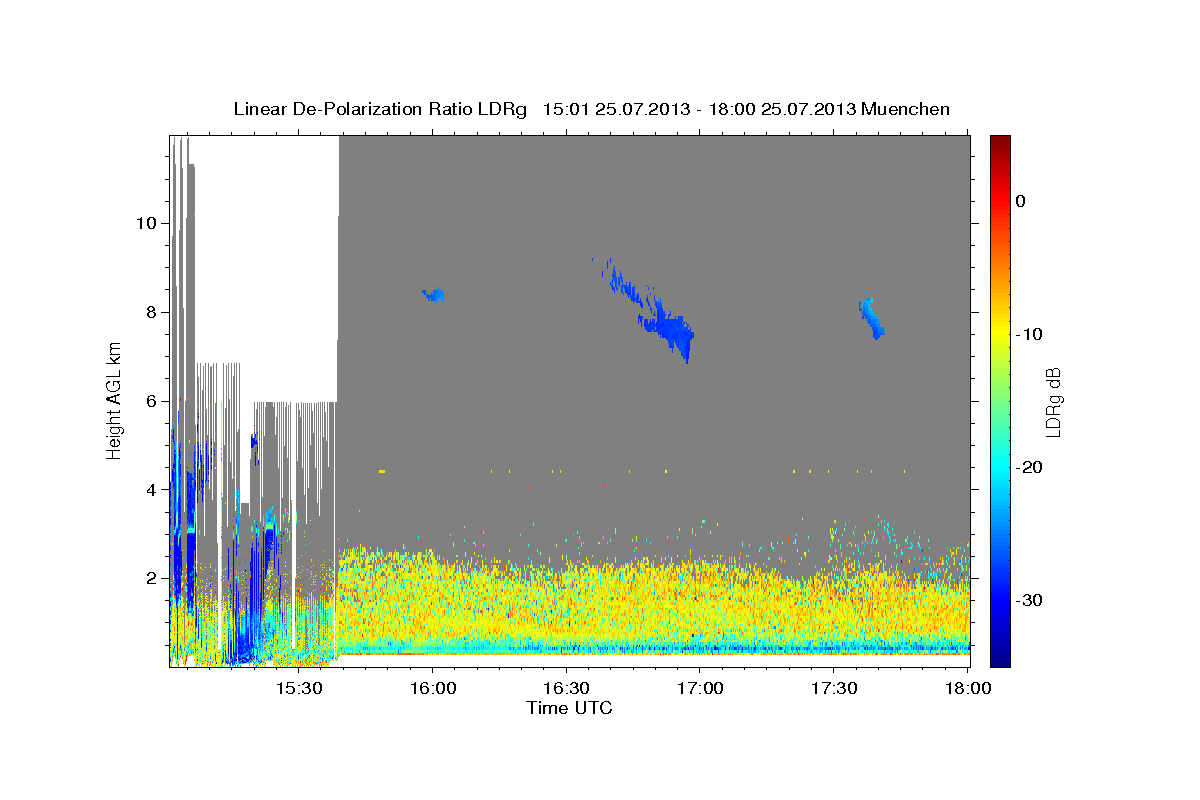Click the 'LDRg dB' colorbar label

1052,402
